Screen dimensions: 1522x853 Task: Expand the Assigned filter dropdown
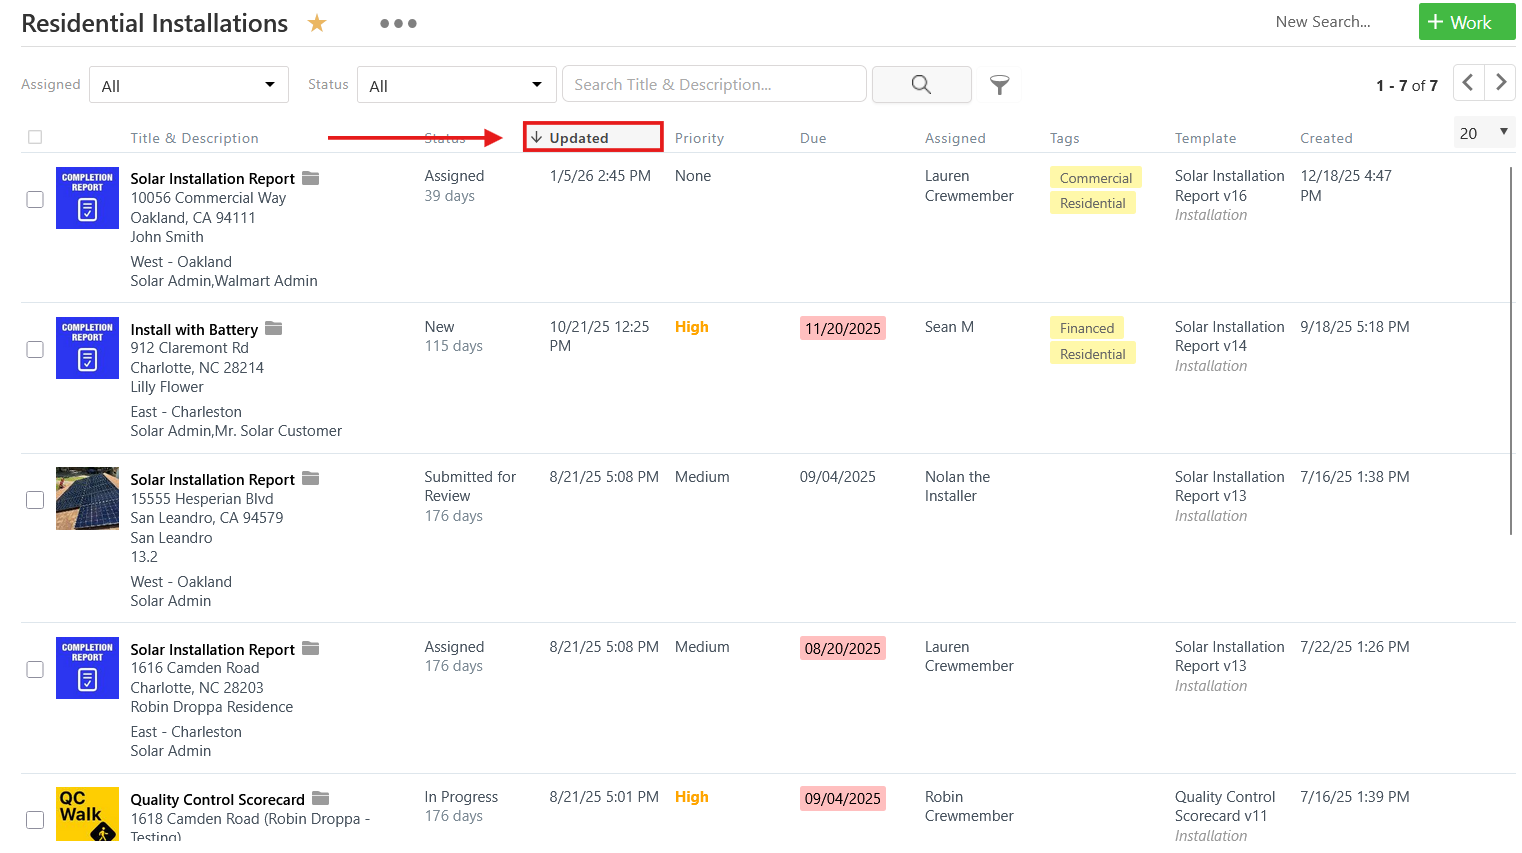pyautogui.click(x=189, y=86)
